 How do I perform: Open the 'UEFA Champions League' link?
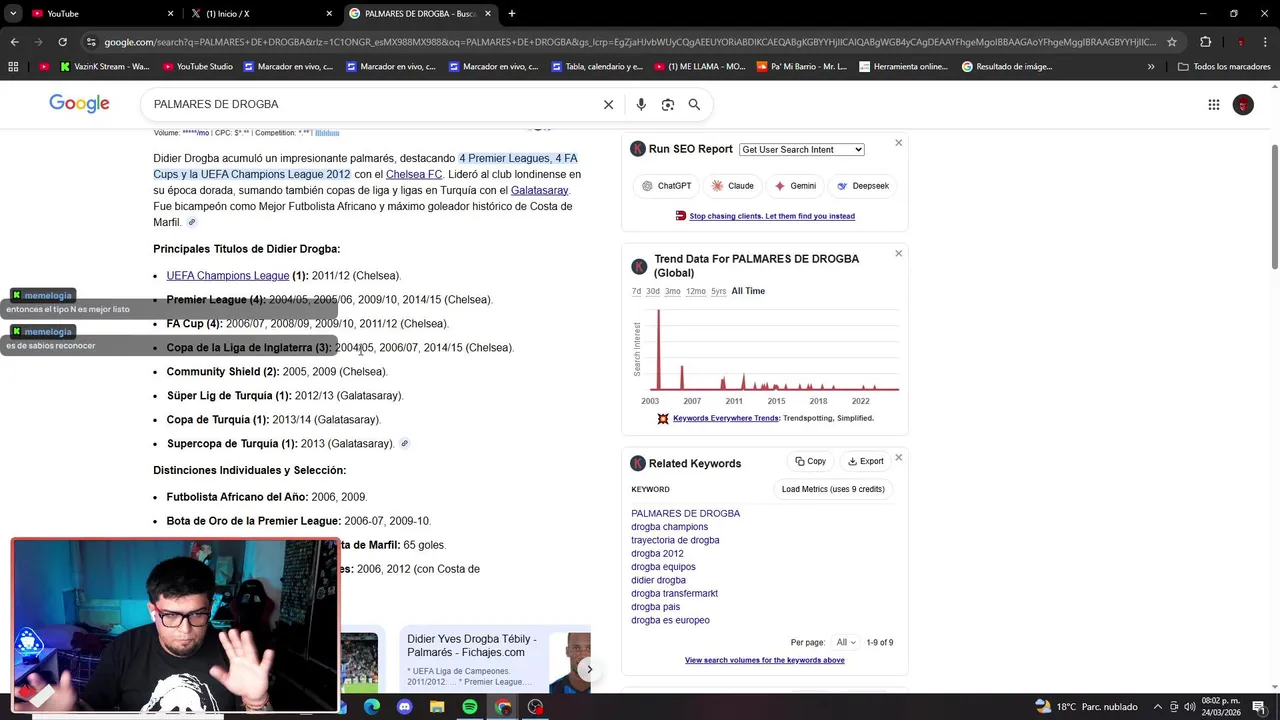click(x=228, y=276)
